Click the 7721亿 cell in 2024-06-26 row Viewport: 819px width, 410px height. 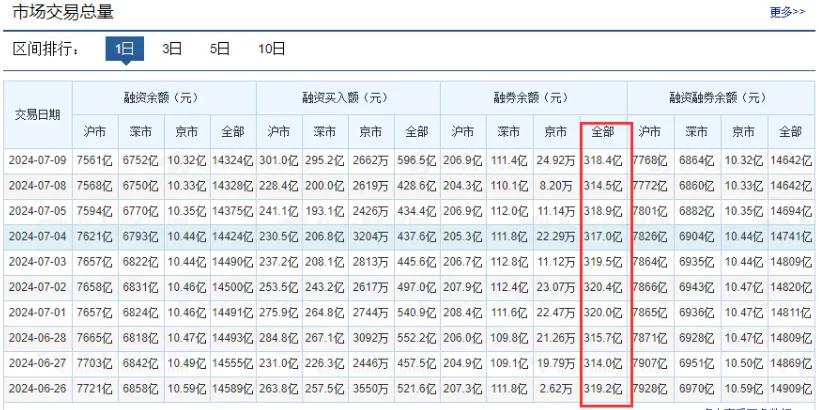click(95, 389)
